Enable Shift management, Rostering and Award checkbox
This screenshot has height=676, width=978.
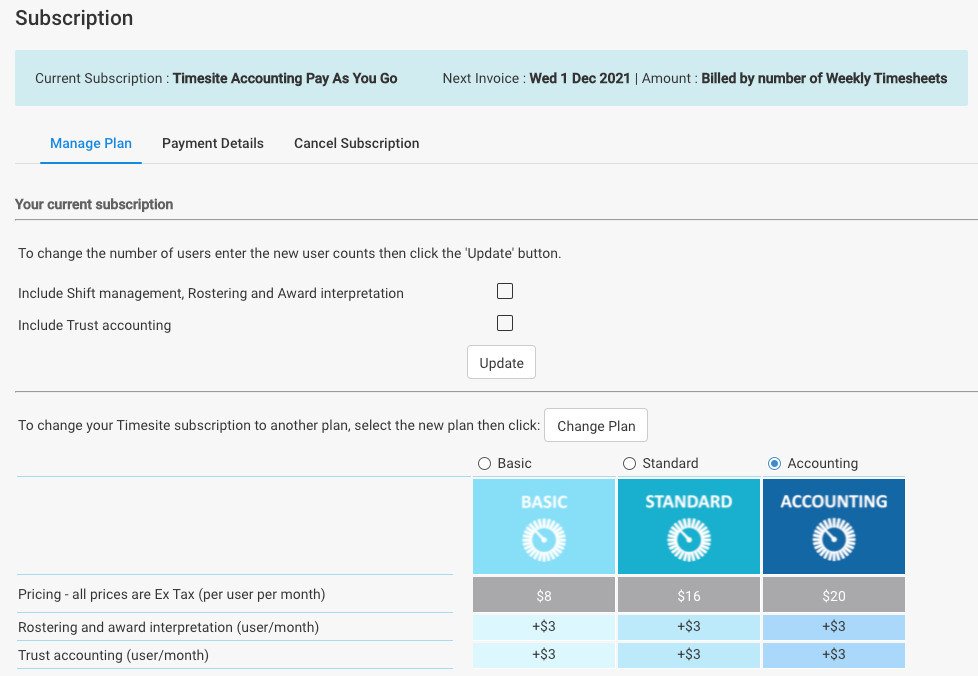click(505, 291)
